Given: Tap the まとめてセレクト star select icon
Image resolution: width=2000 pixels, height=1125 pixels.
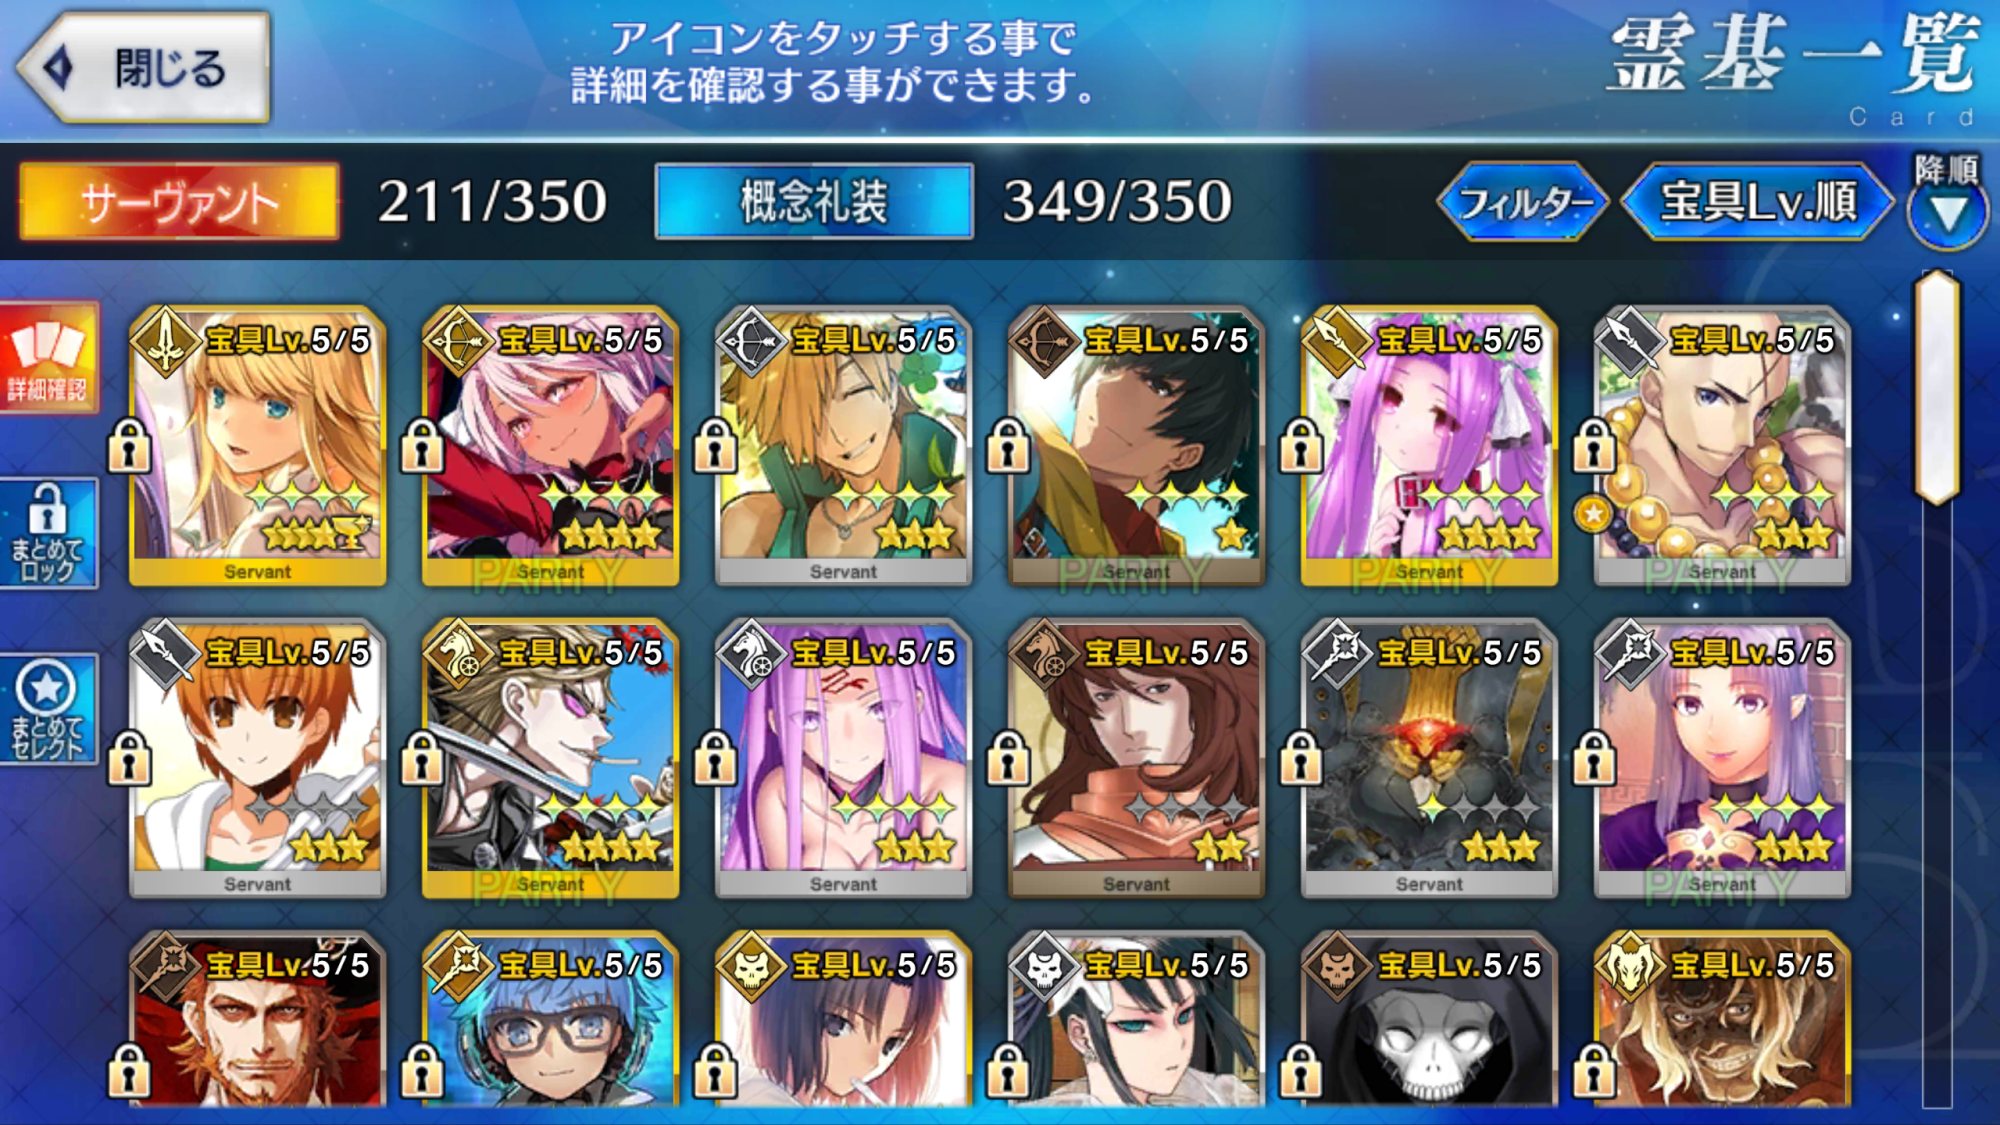Looking at the screenshot, I should (x=48, y=709).
